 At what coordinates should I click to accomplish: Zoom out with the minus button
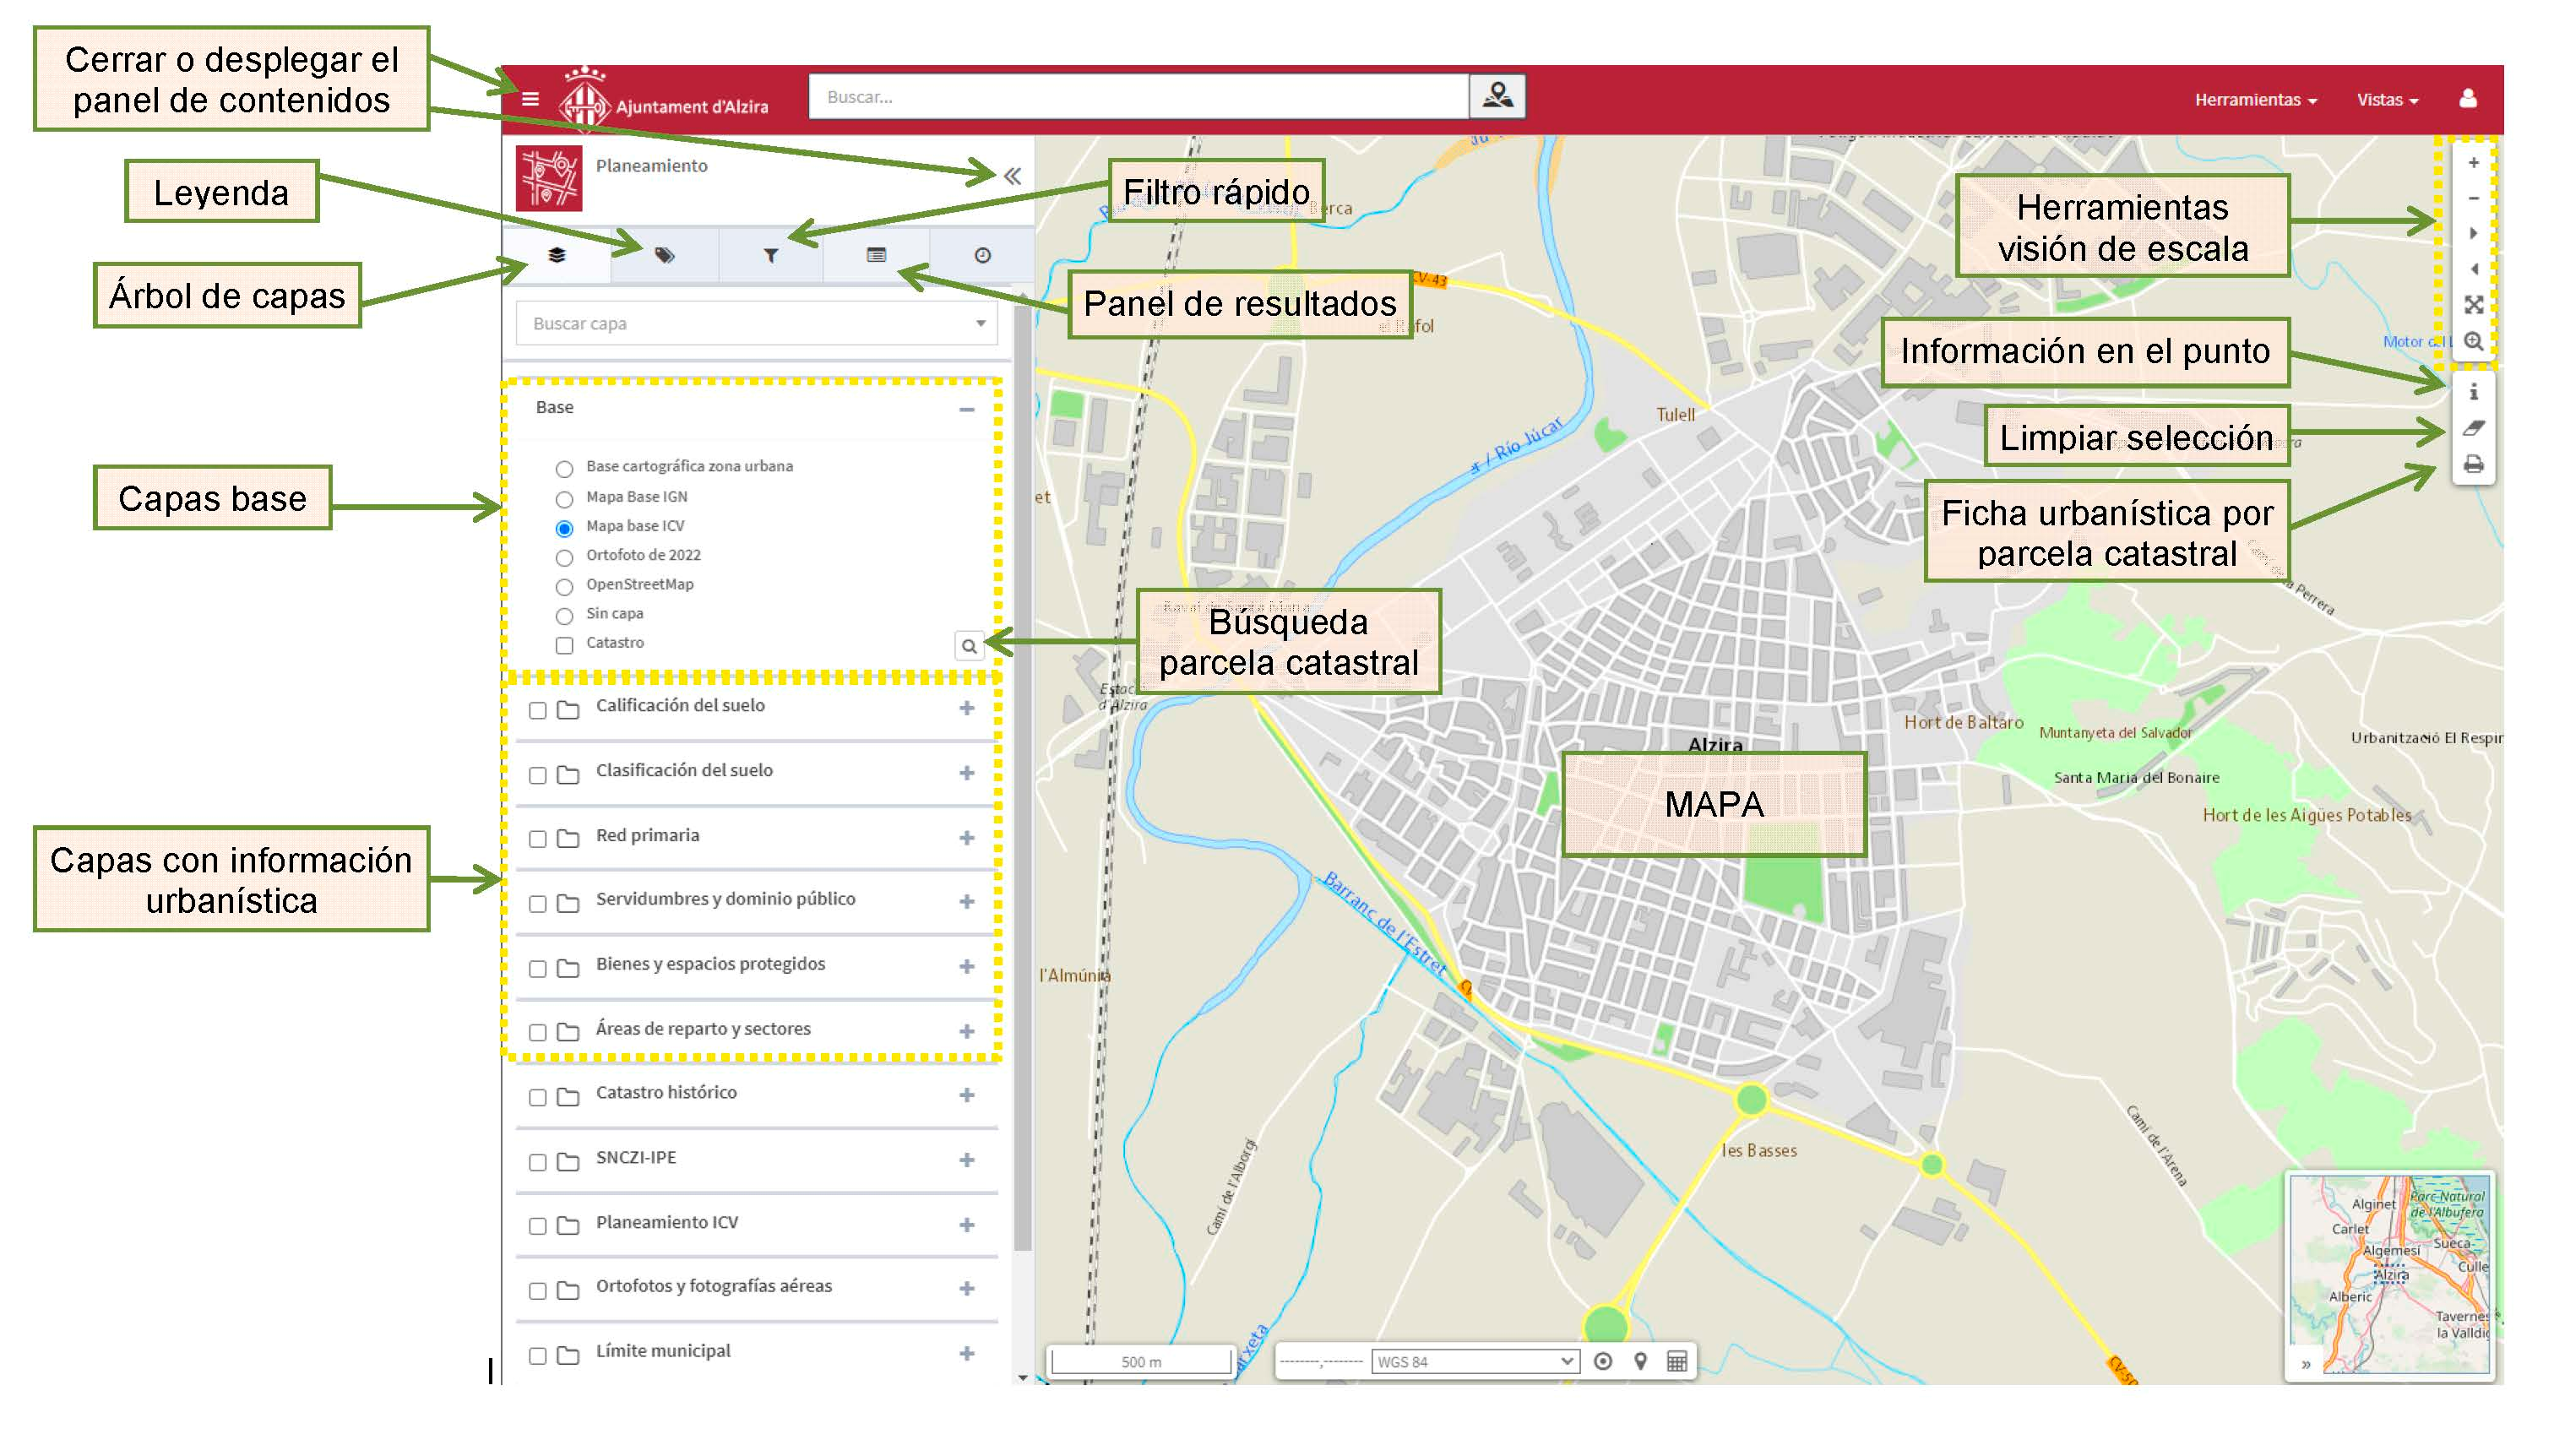[2473, 198]
